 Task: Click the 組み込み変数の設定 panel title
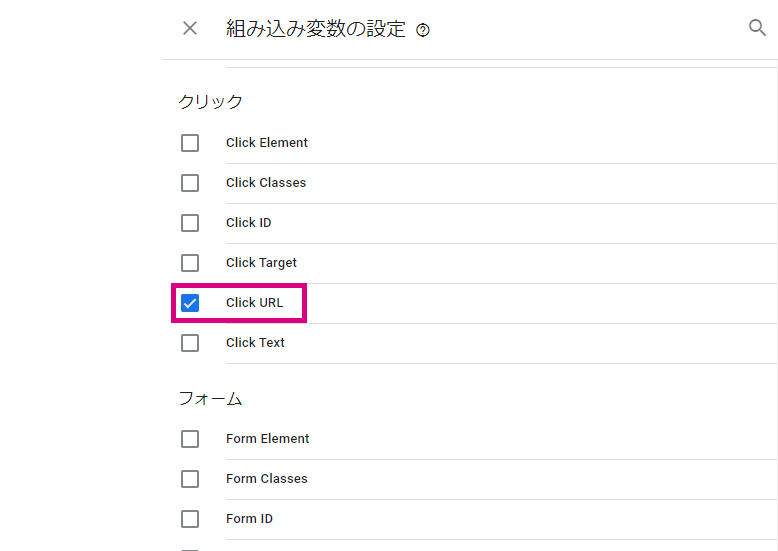point(316,29)
